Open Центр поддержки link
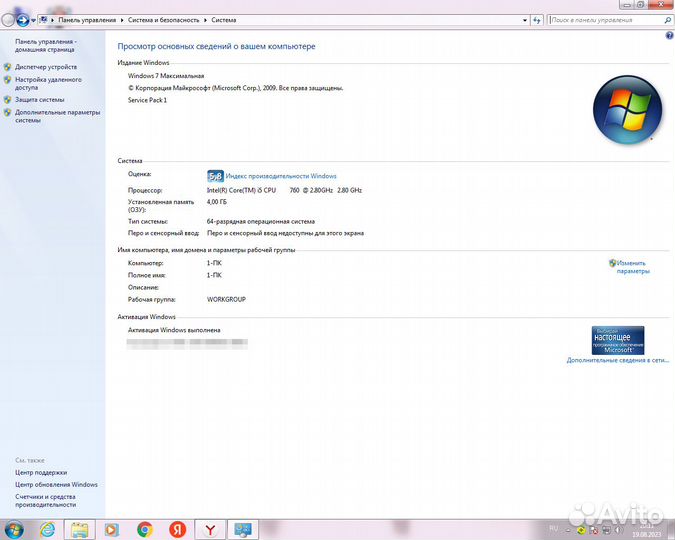Image resolution: width=675 pixels, height=540 pixels. point(41,473)
